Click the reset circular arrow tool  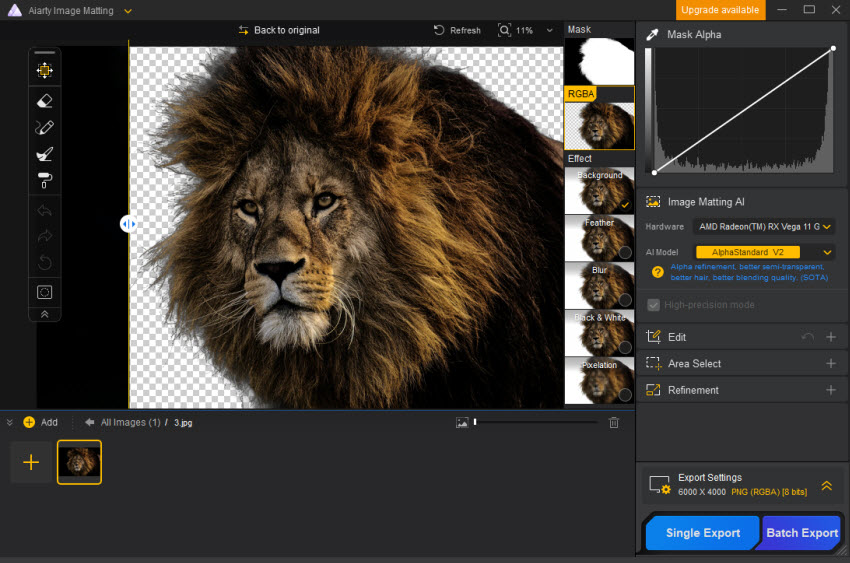click(x=44, y=263)
